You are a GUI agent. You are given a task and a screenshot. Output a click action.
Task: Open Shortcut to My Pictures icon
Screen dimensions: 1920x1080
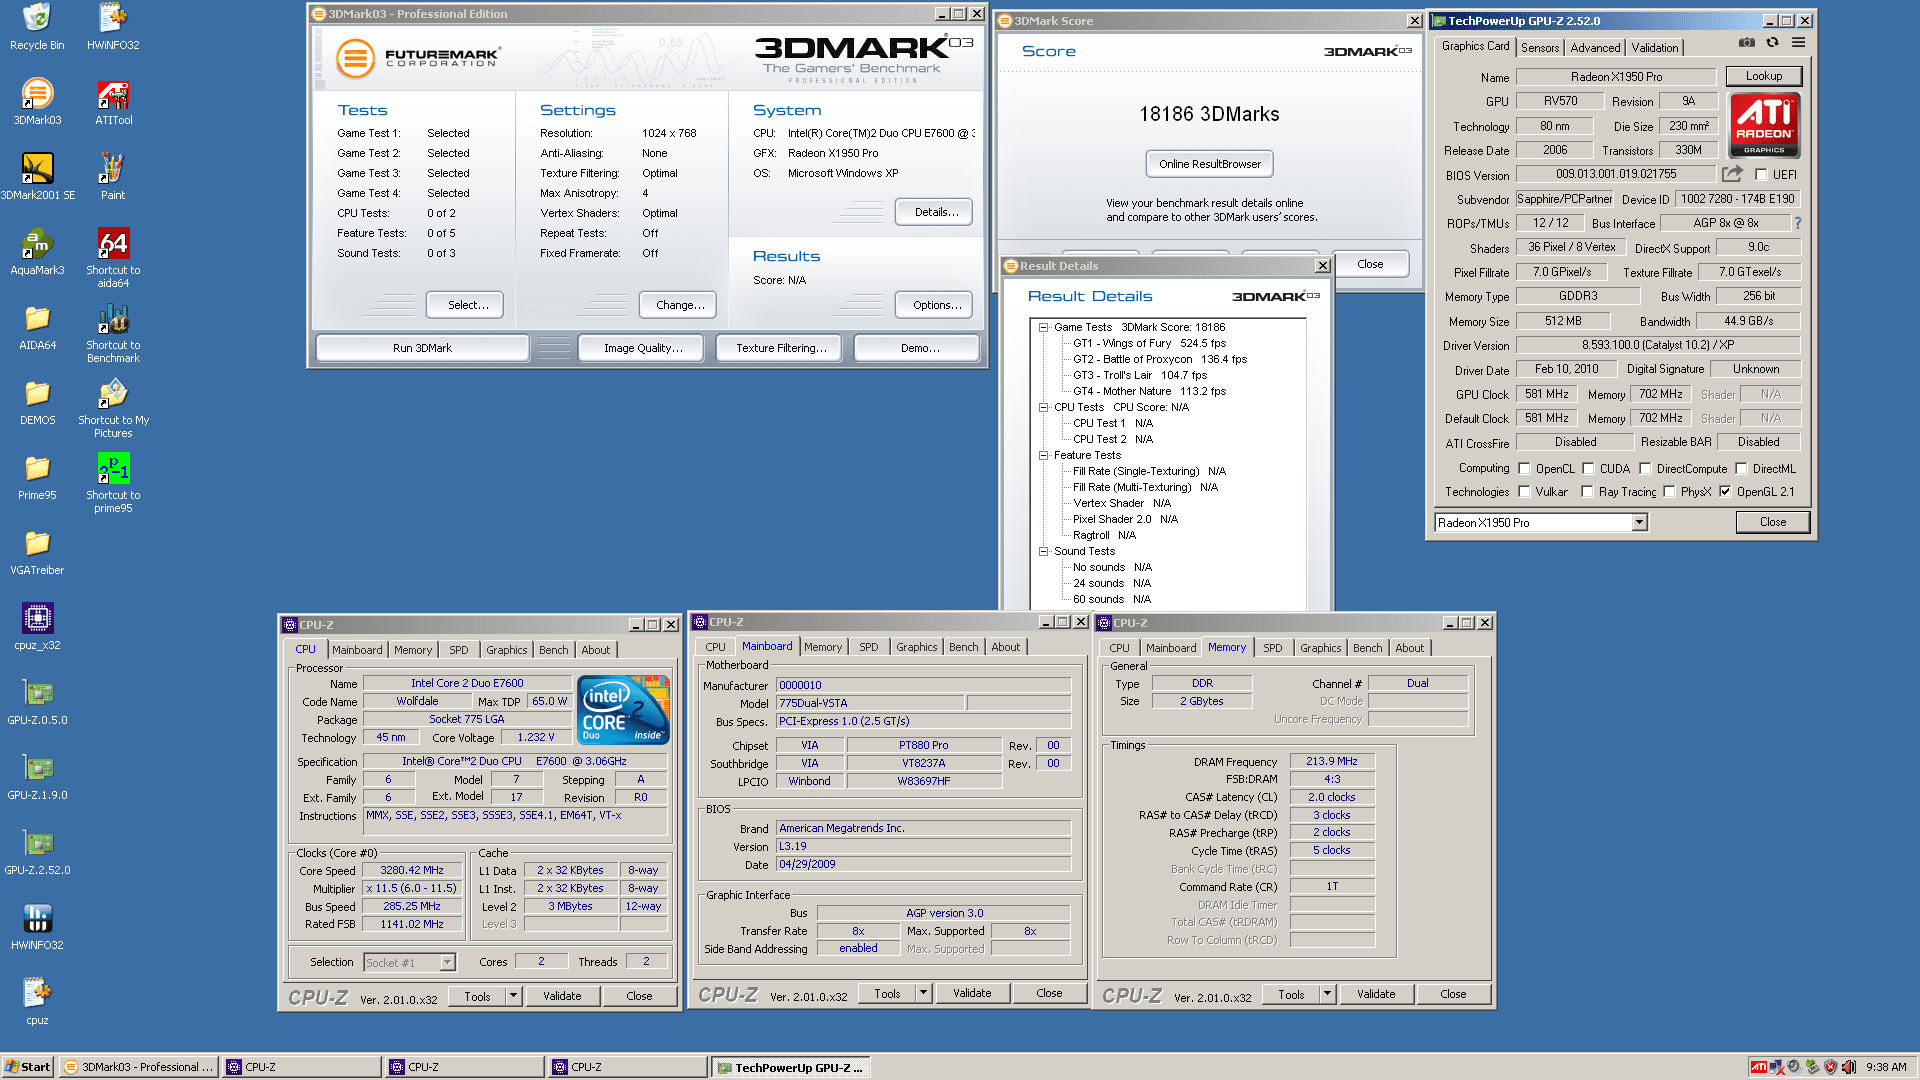[113, 408]
